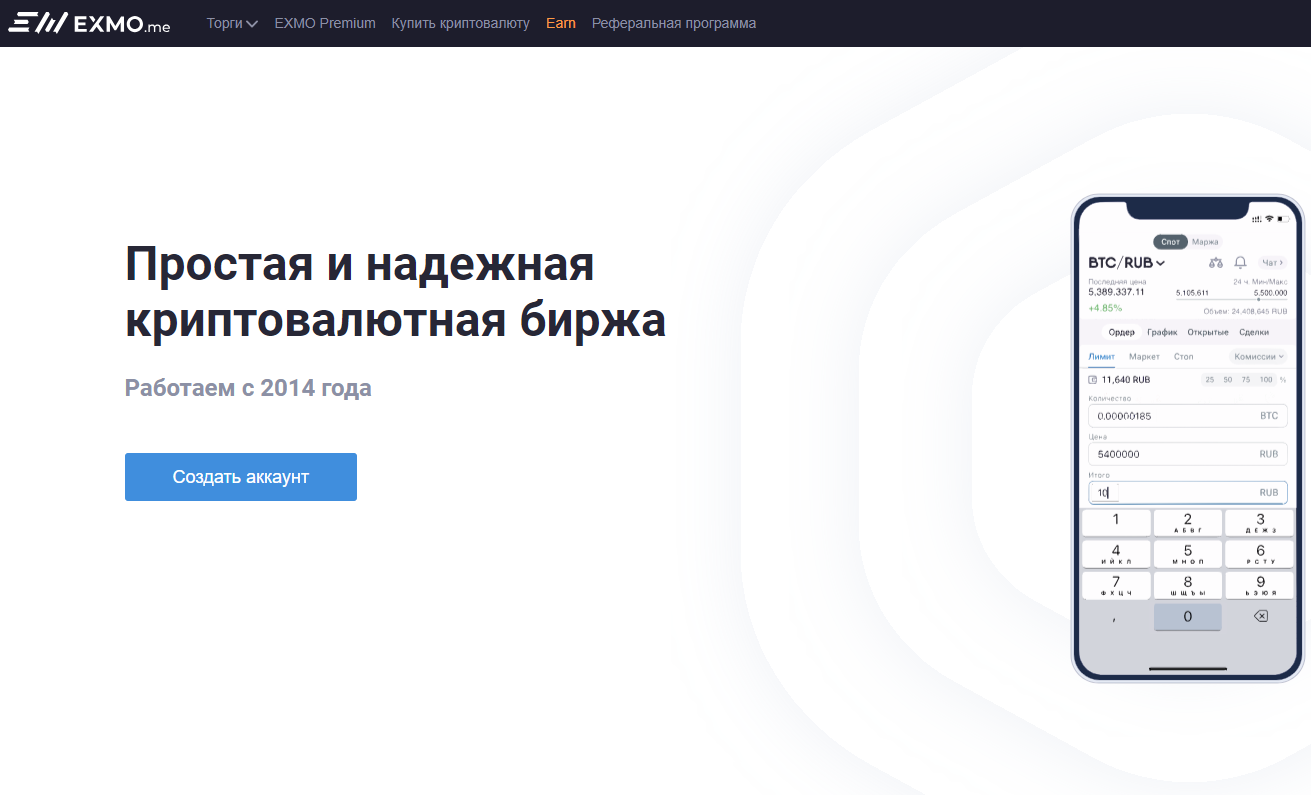This screenshot has width=1311, height=795.
Task: Click the Wi-Fi icon in phone status bar
Action: click(x=1269, y=218)
